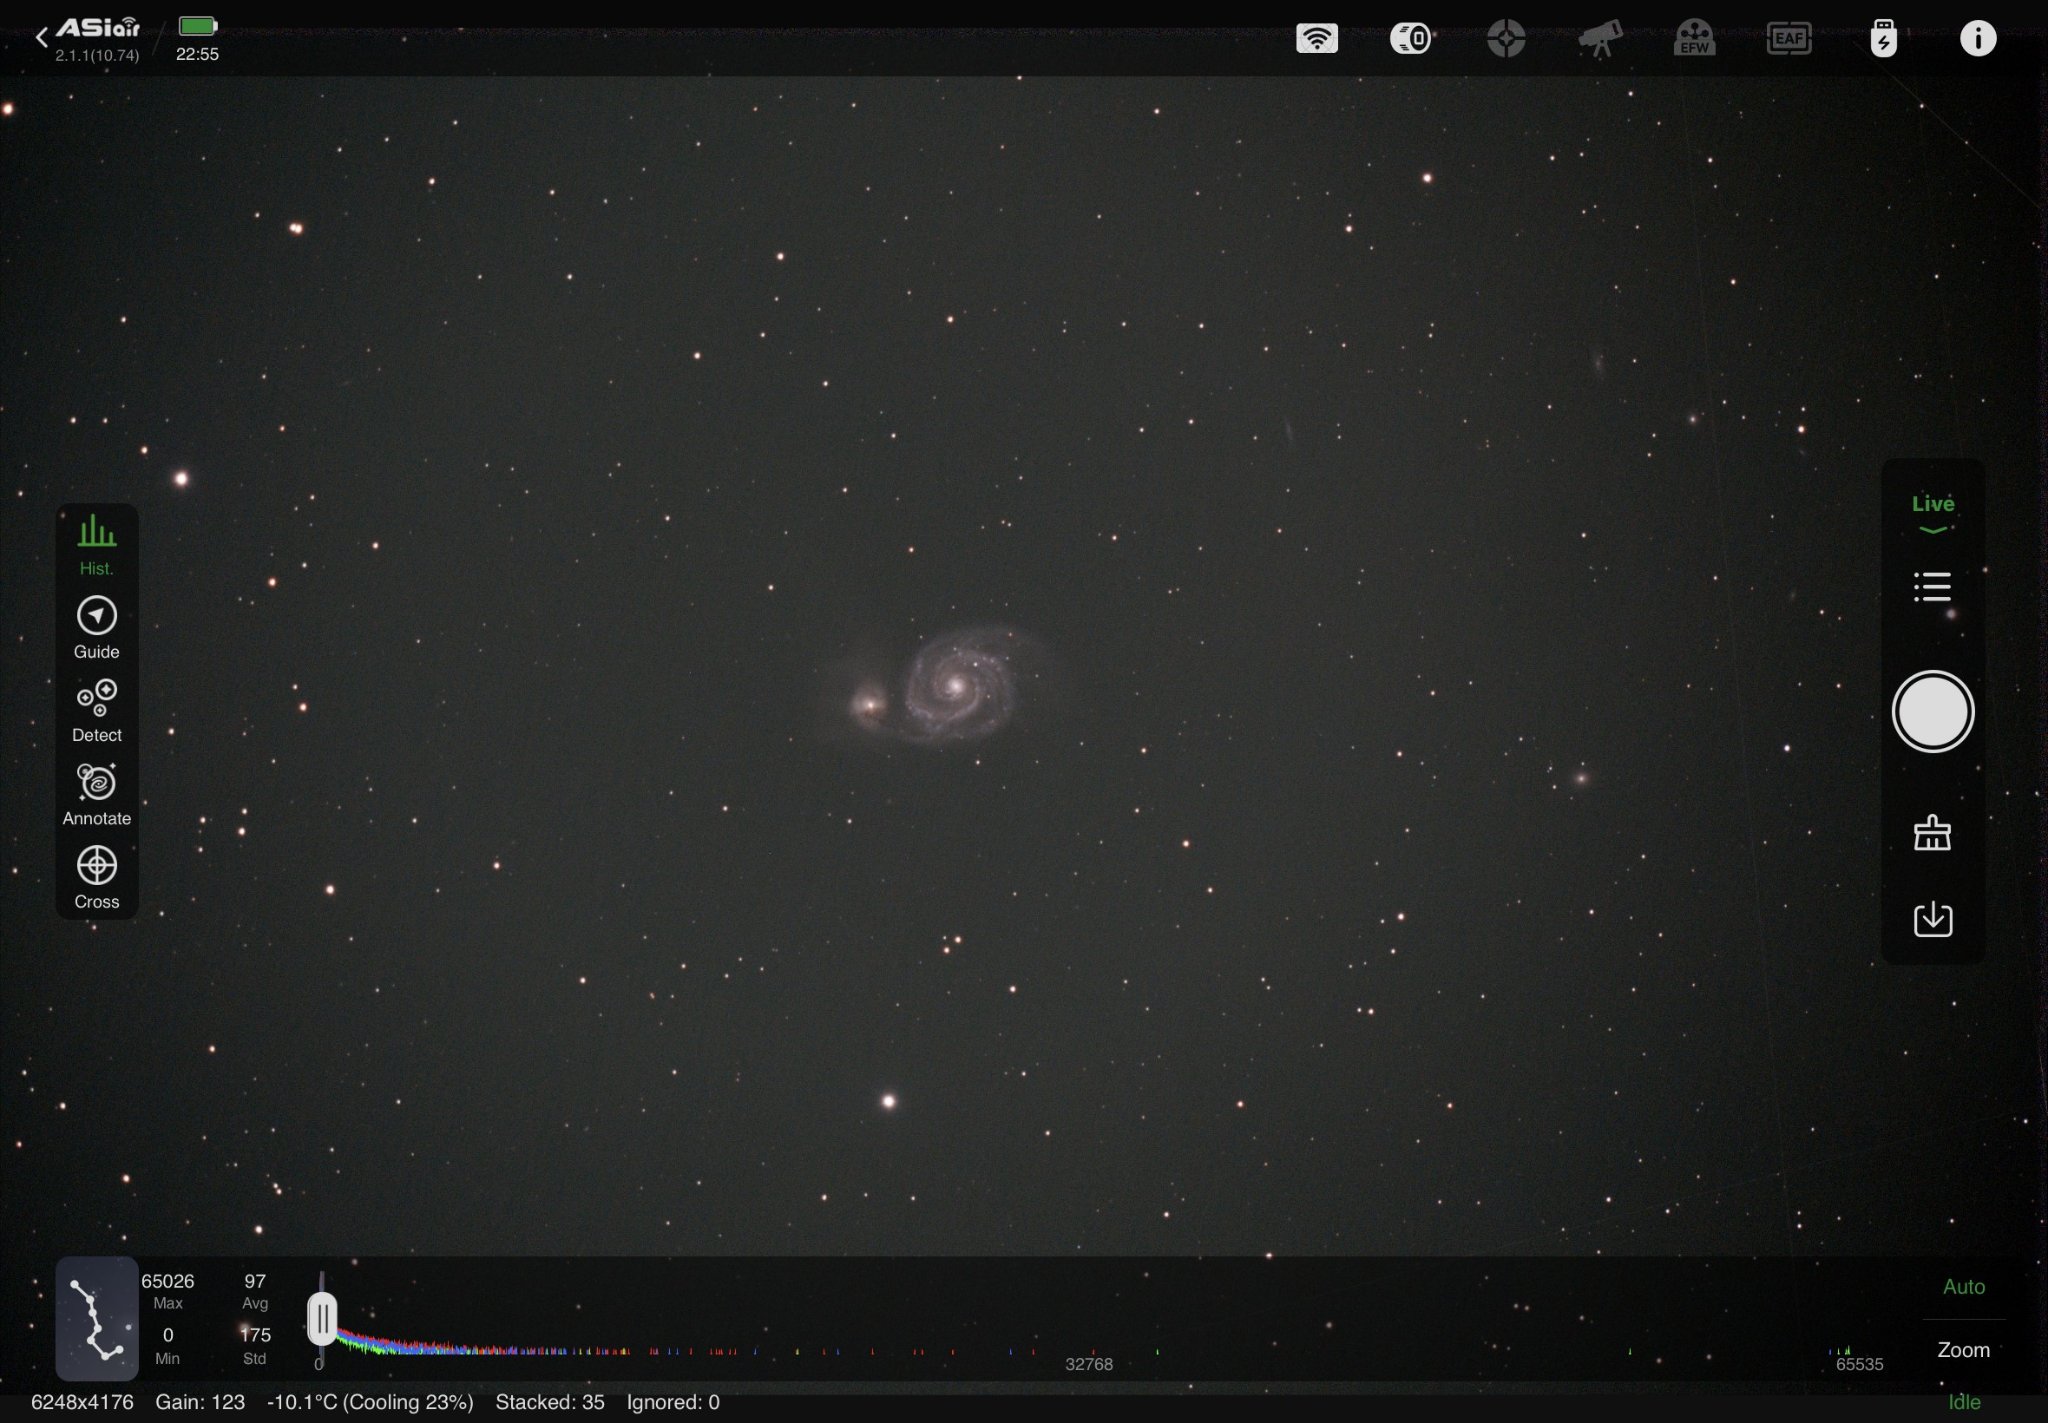Open the EAF focuser settings
The width and height of the screenshot is (2048, 1423).
pos(1789,39)
